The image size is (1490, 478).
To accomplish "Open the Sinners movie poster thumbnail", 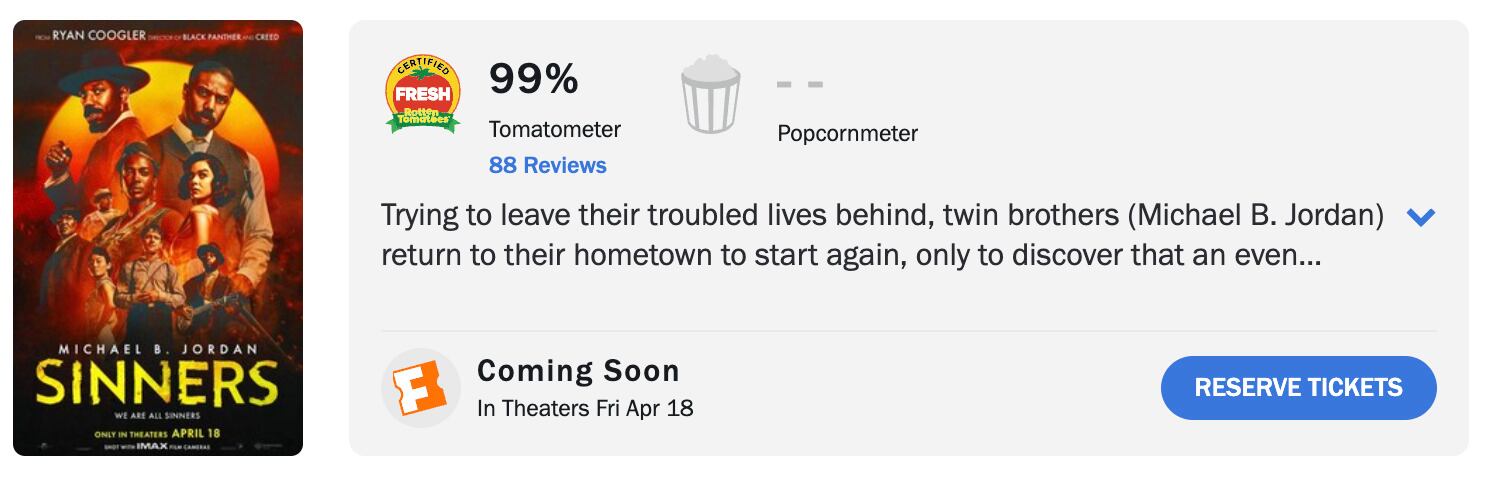I will coord(158,238).
